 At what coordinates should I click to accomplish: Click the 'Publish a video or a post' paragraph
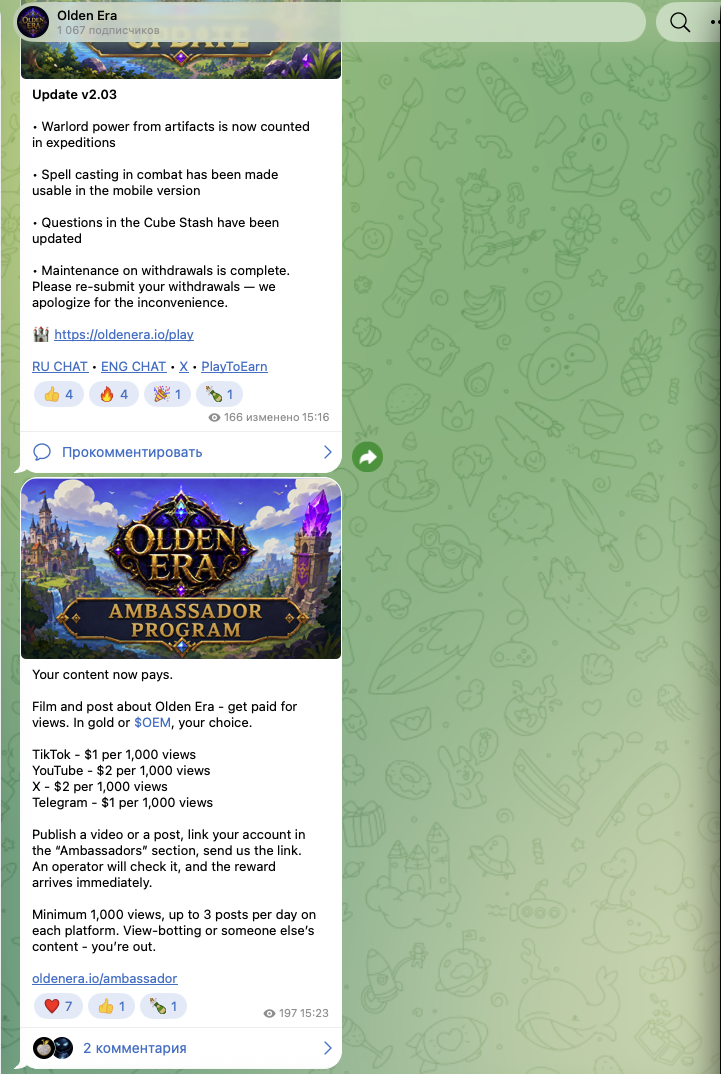click(169, 859)
